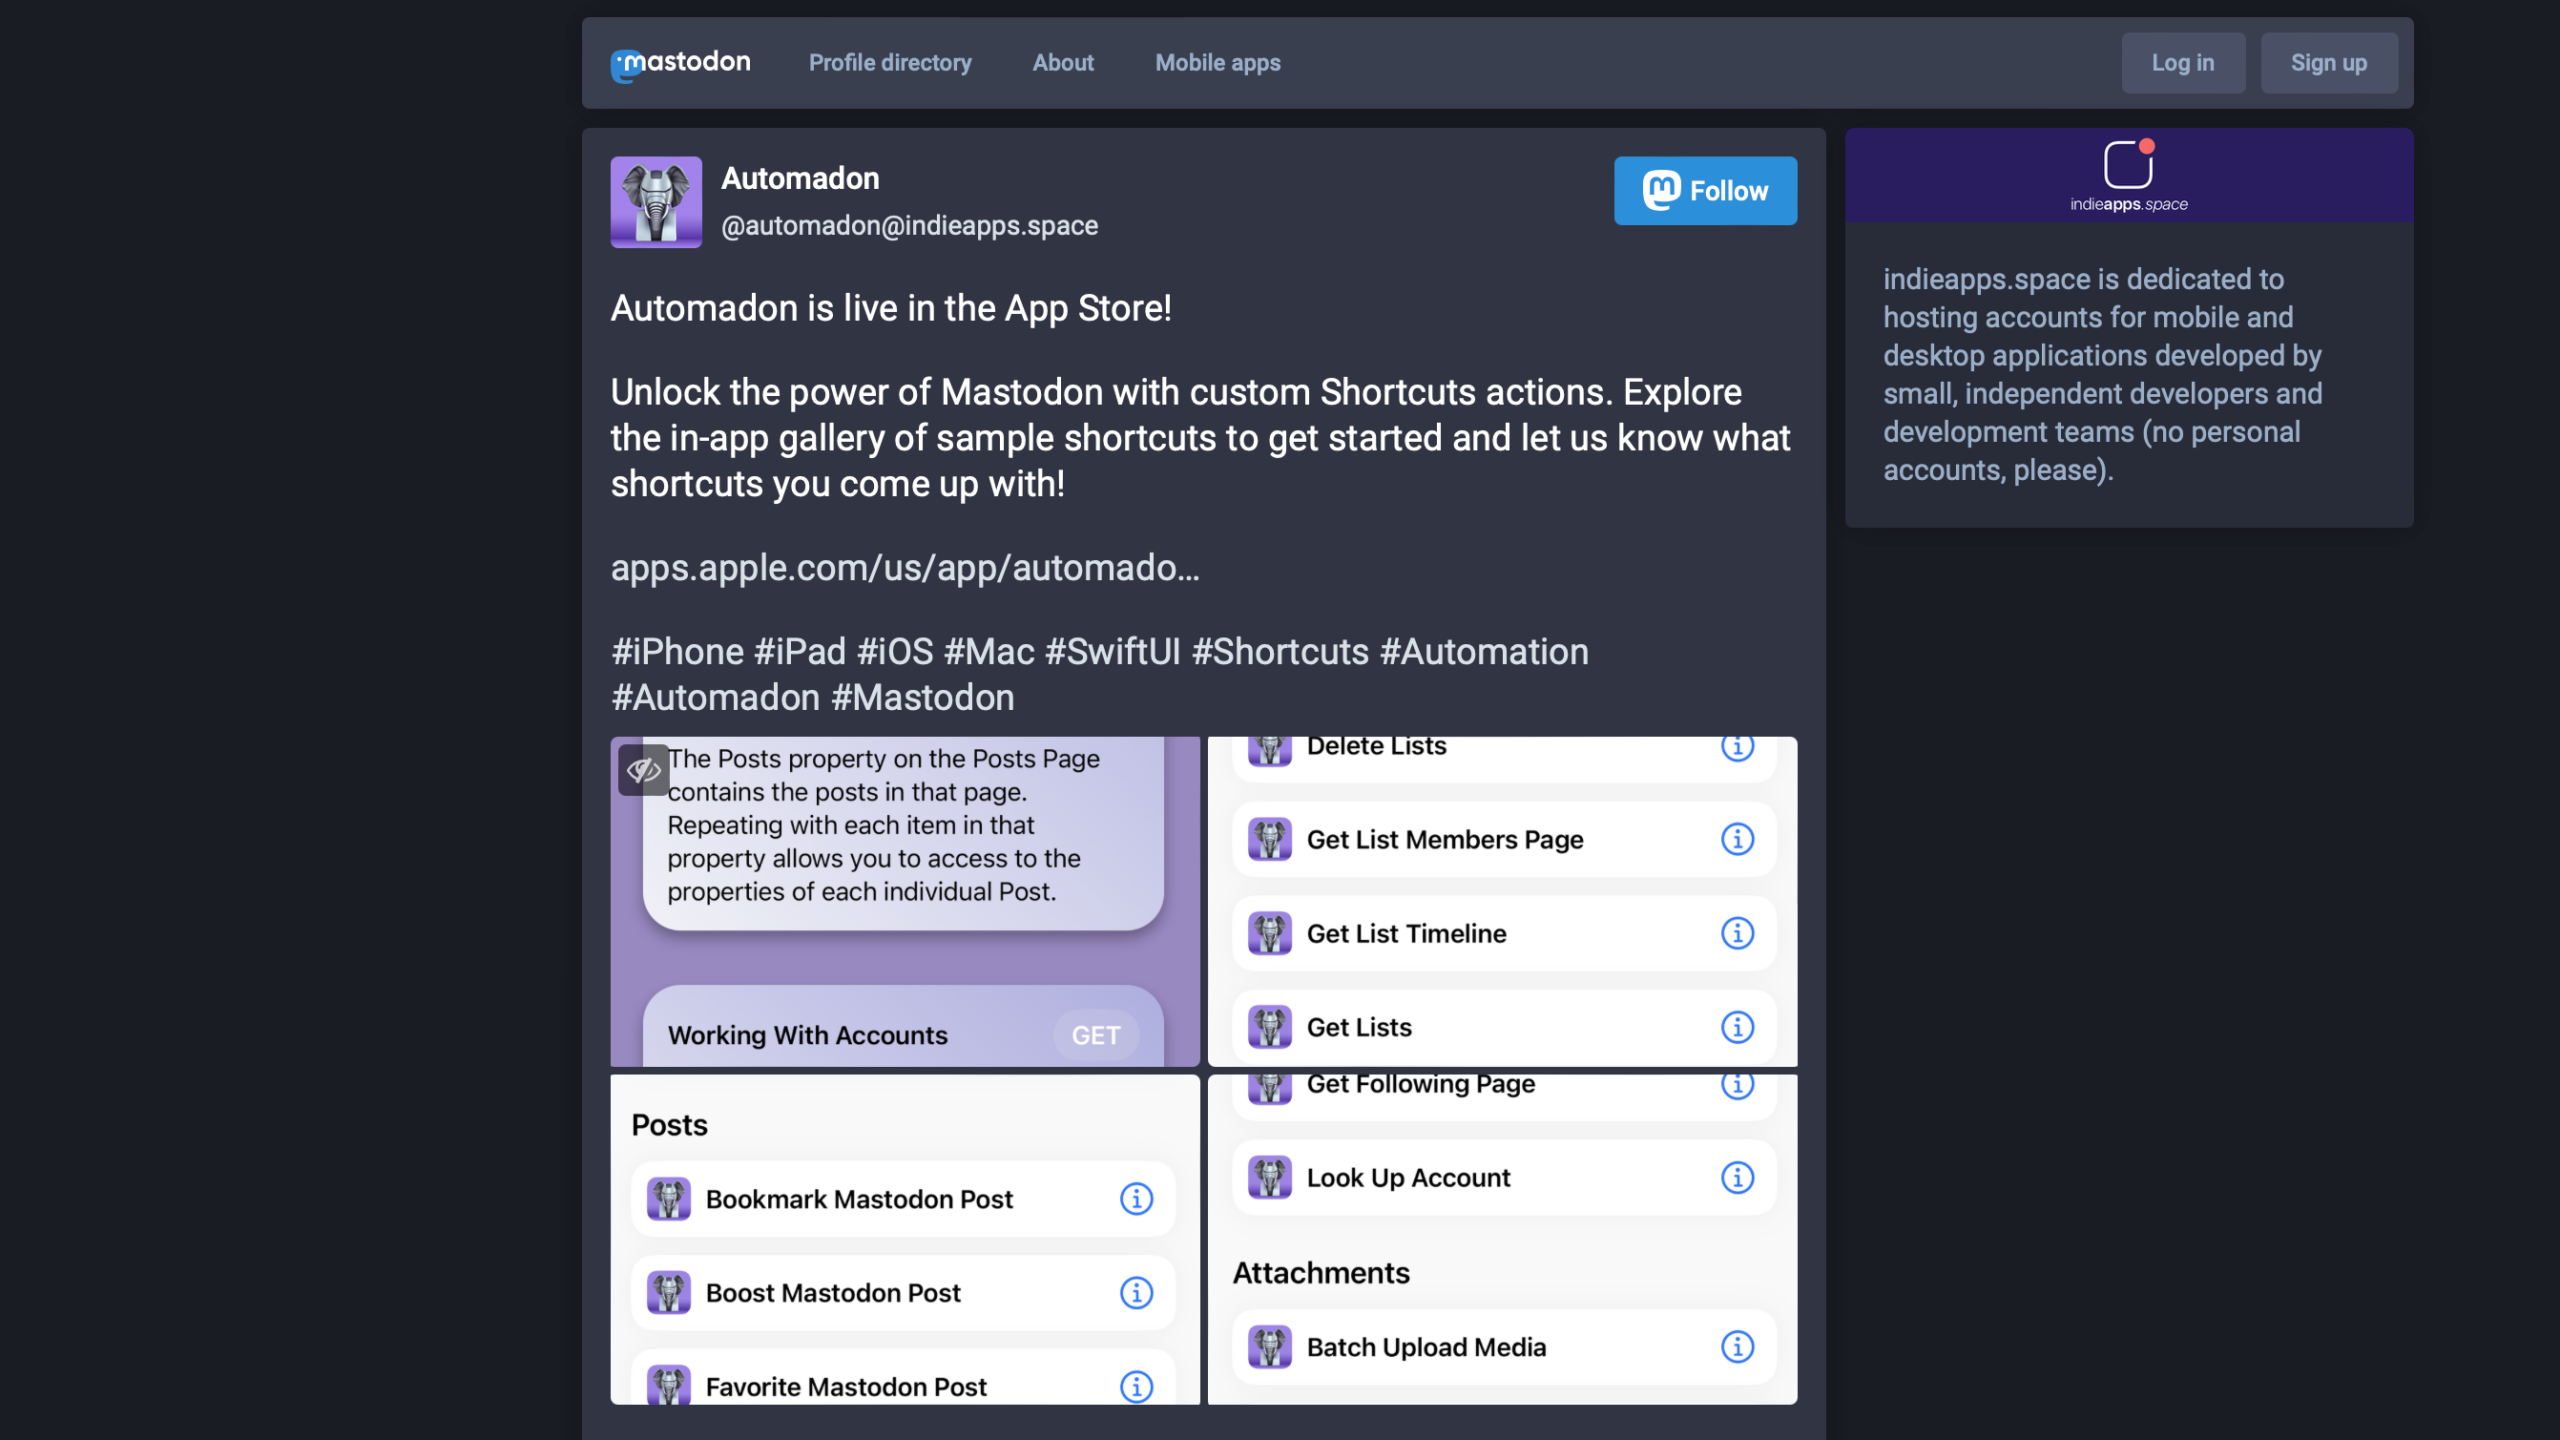Open the Mobile apps page
The width and height of the screenshot is (2560, 1440).
coord(1217,63)
